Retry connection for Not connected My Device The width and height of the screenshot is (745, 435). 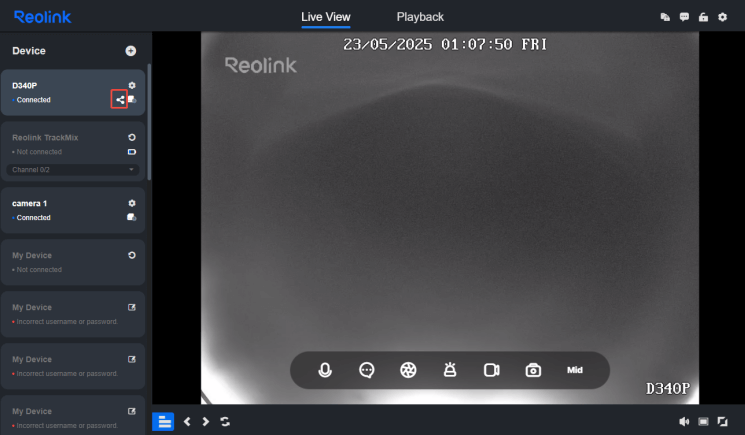coord(132,255)
